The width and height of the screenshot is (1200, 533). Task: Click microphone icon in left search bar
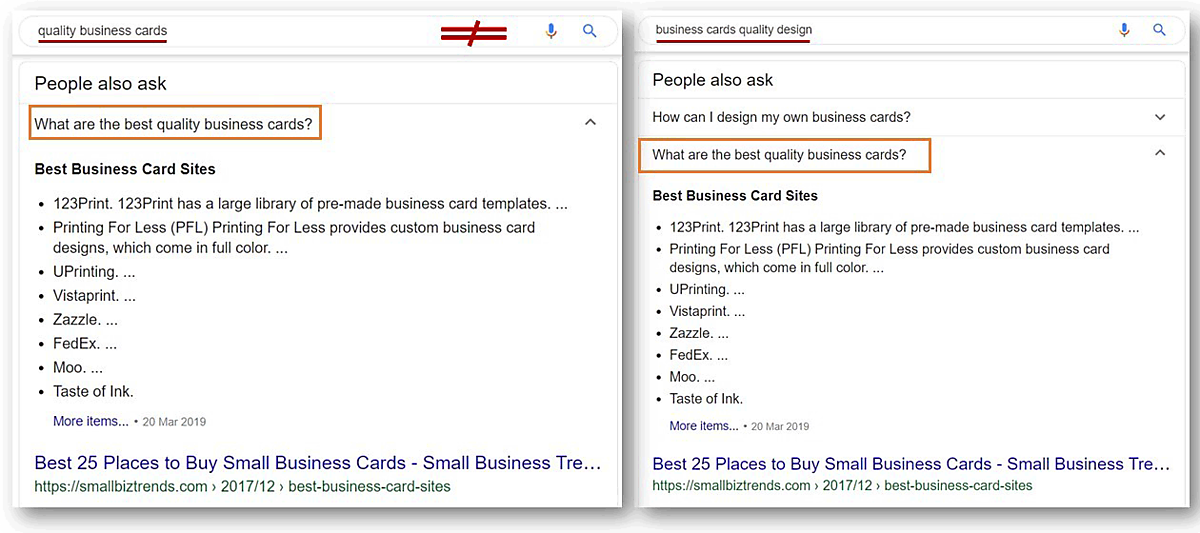[551, 31]
